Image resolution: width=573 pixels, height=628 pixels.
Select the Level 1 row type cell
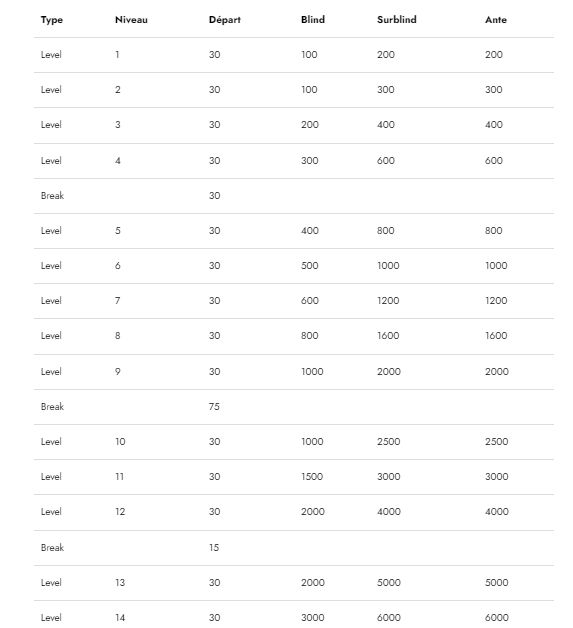point(51,54)
